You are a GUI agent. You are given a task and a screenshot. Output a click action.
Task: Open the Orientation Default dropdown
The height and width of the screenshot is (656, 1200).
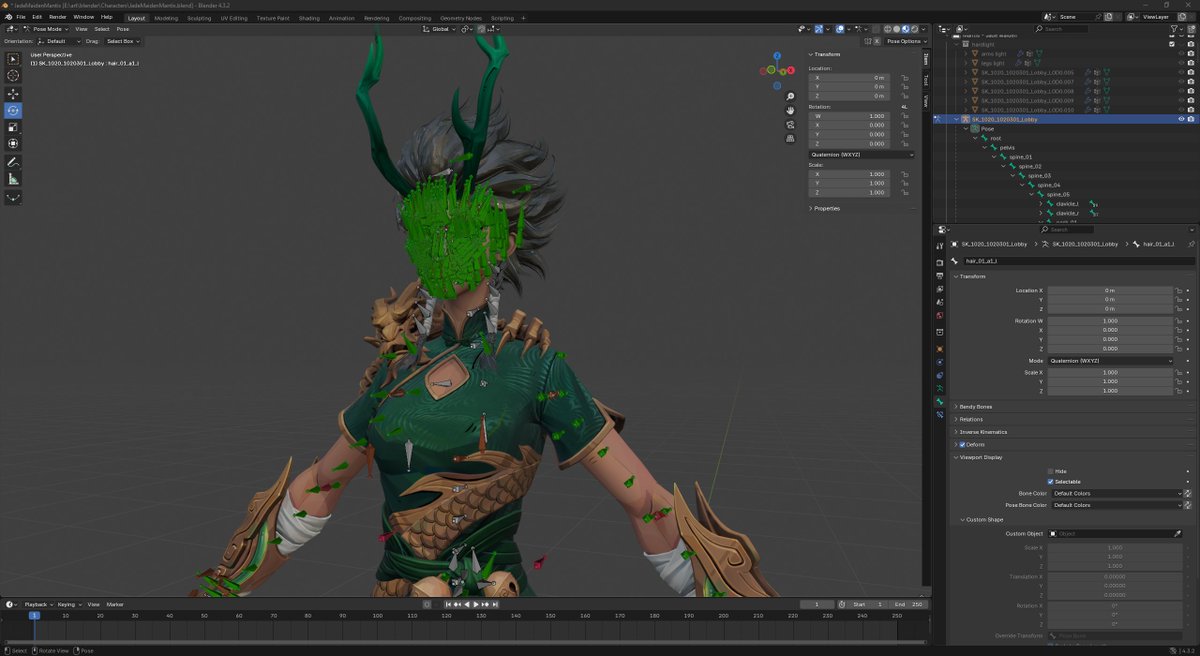[59, 41]
